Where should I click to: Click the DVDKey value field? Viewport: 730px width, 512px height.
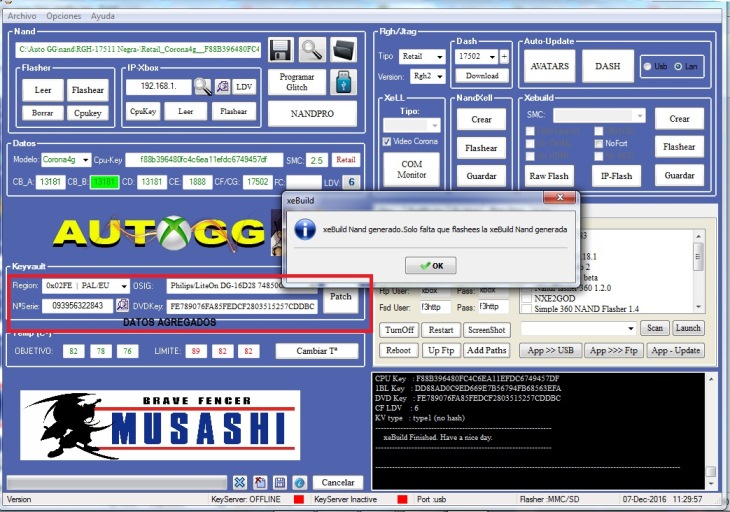pyautogui.click(x=242, y=306)
